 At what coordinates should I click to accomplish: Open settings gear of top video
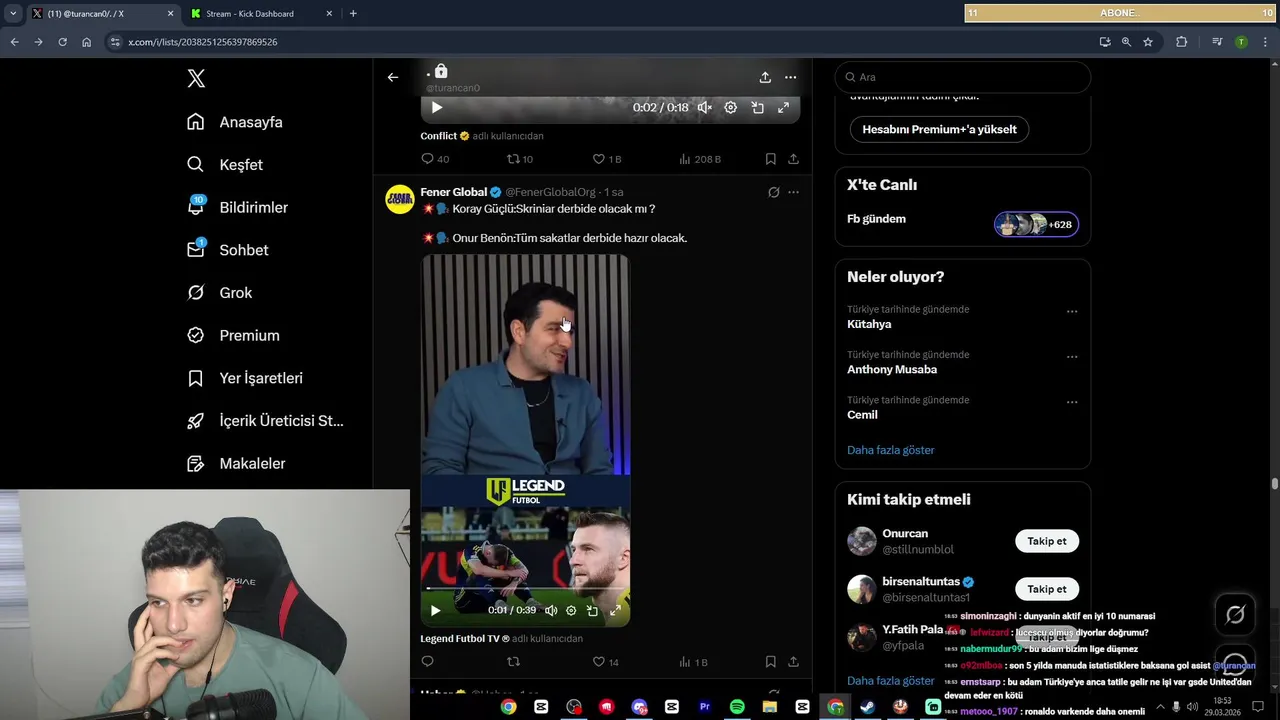point(731,107)
